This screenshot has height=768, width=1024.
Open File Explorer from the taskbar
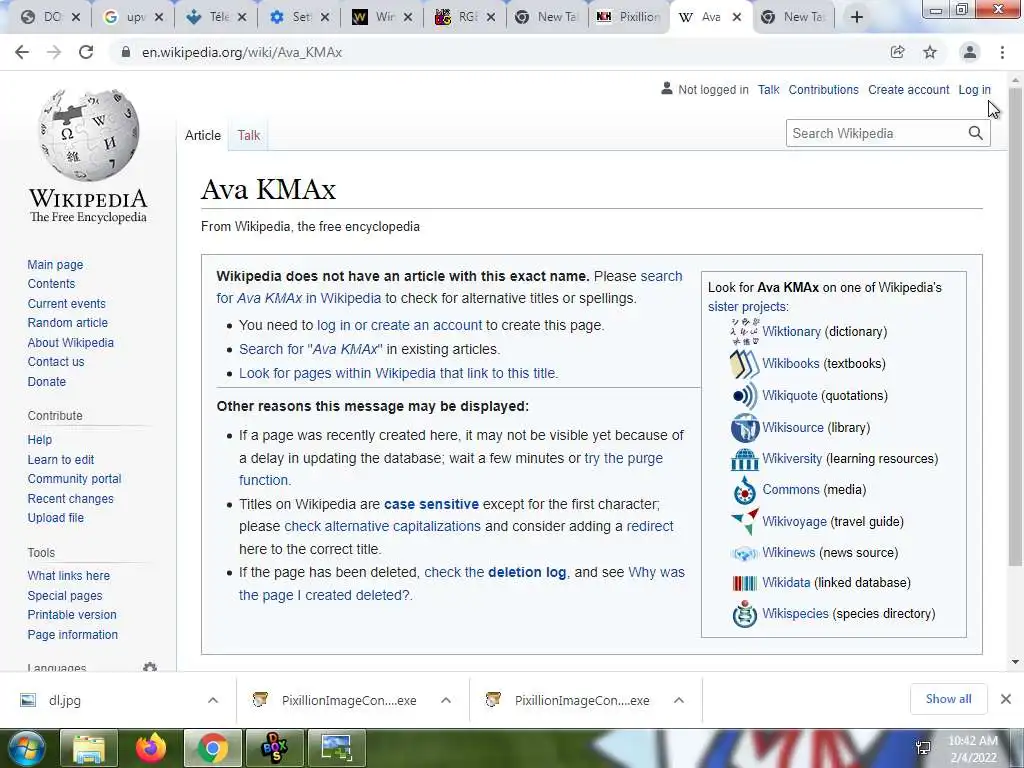point(89,748)
